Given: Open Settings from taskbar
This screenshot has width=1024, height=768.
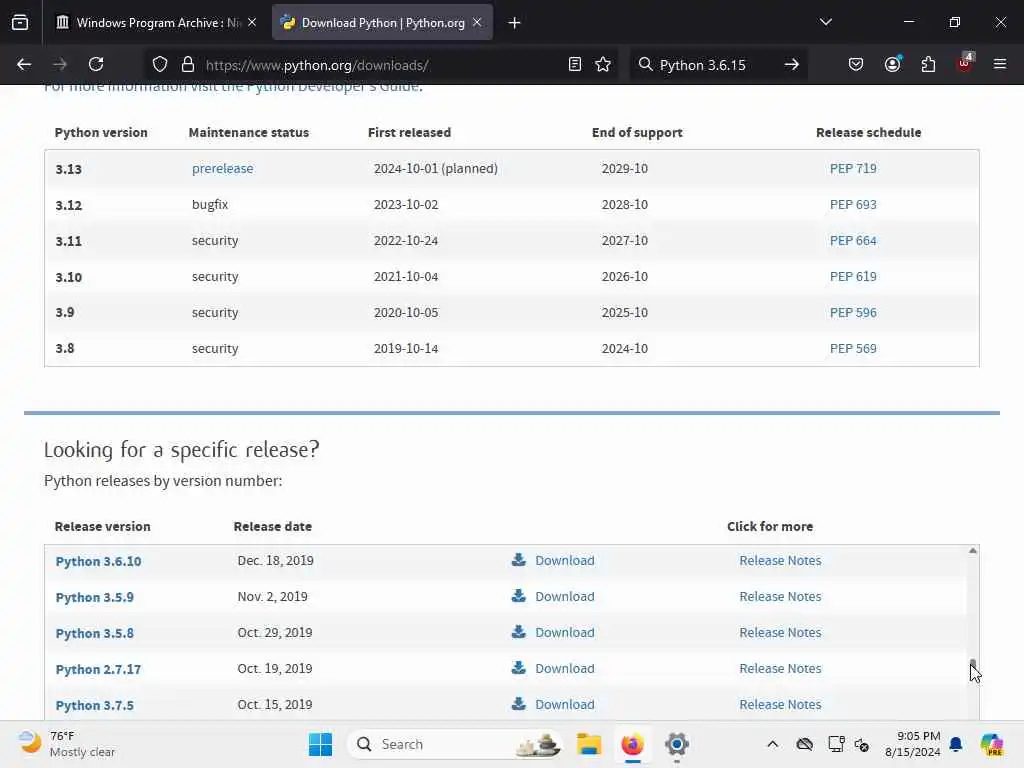Looking at the screenshot, I should (x=677, y=744).
